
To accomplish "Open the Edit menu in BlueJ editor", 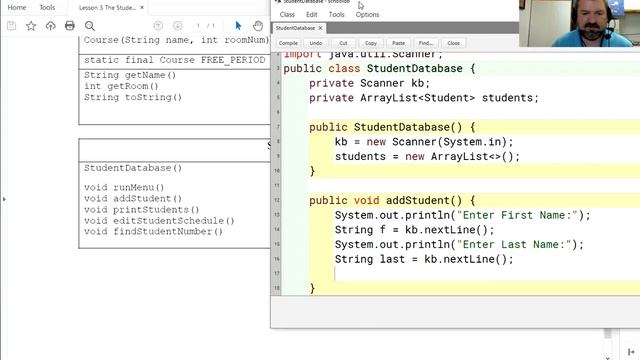I will coord(311,14).
